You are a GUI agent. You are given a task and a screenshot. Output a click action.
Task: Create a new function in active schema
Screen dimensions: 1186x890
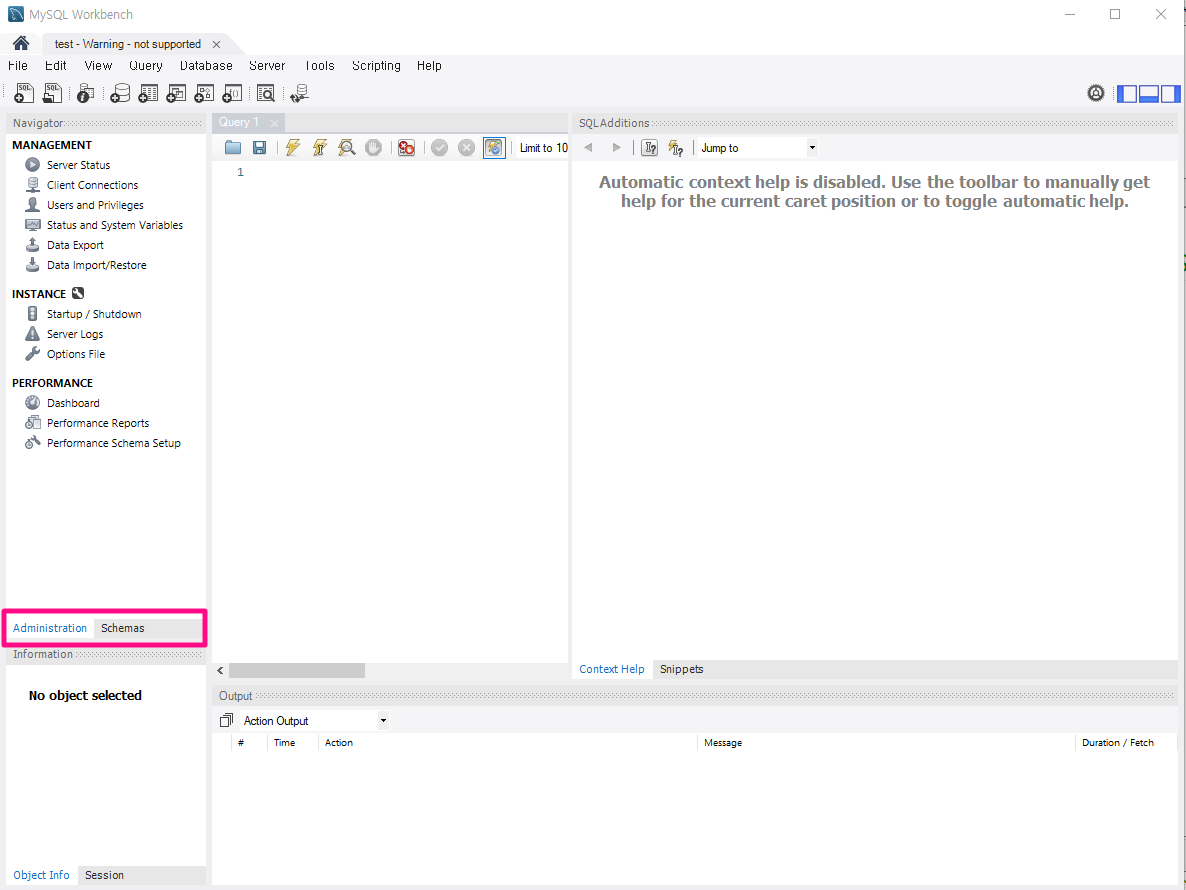coord(232,93)
